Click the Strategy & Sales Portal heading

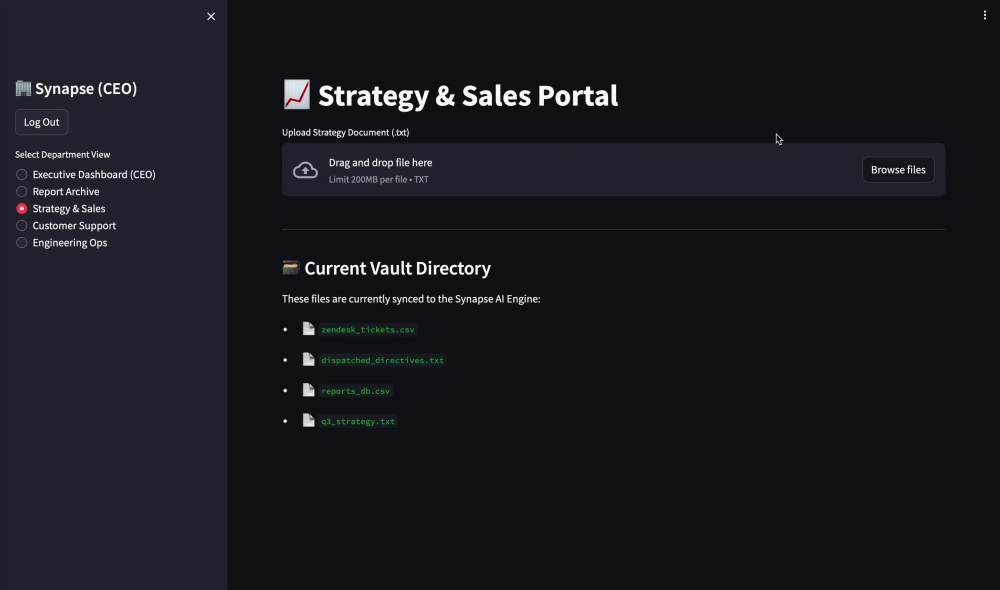point(467,96)
